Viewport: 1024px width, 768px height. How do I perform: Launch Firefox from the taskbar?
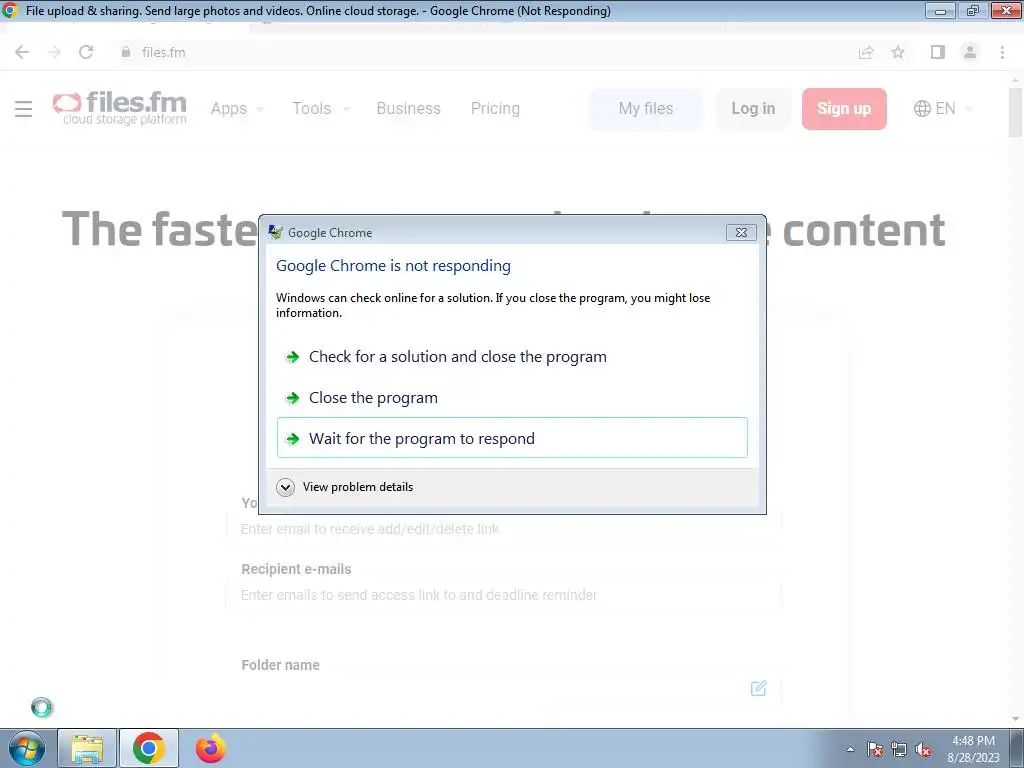tap(210, 748)
